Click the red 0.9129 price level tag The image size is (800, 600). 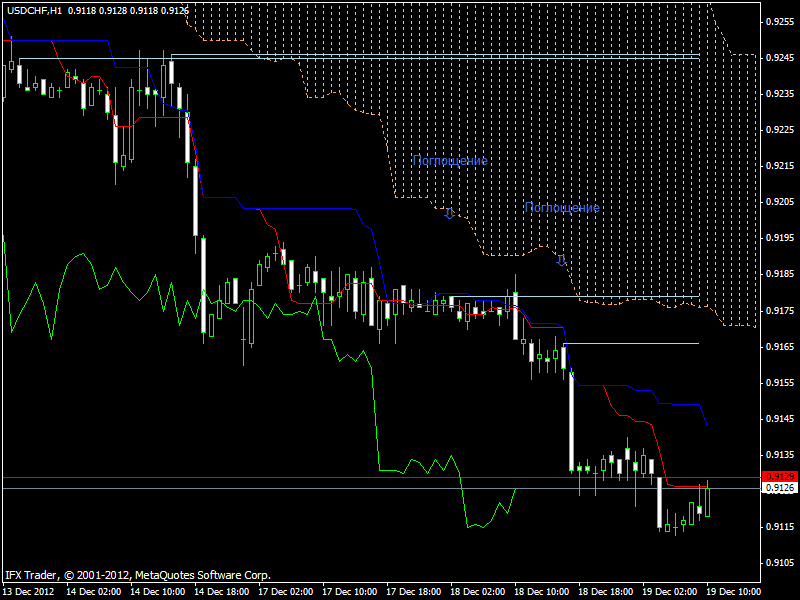point(779,476)
